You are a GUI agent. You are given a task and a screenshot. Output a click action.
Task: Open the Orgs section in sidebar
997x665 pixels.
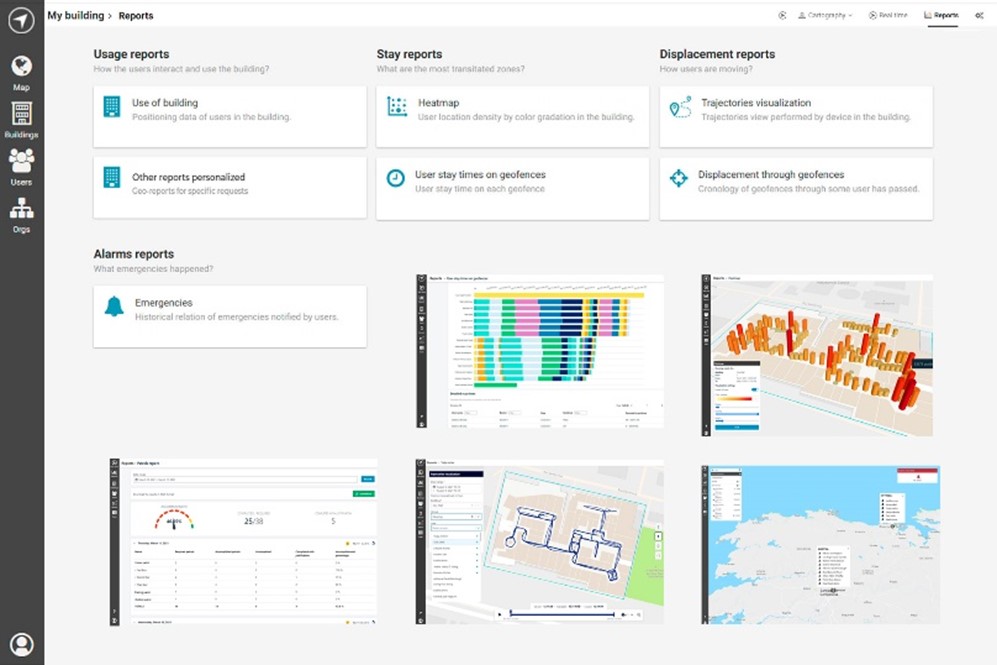(x=21, y=216)
